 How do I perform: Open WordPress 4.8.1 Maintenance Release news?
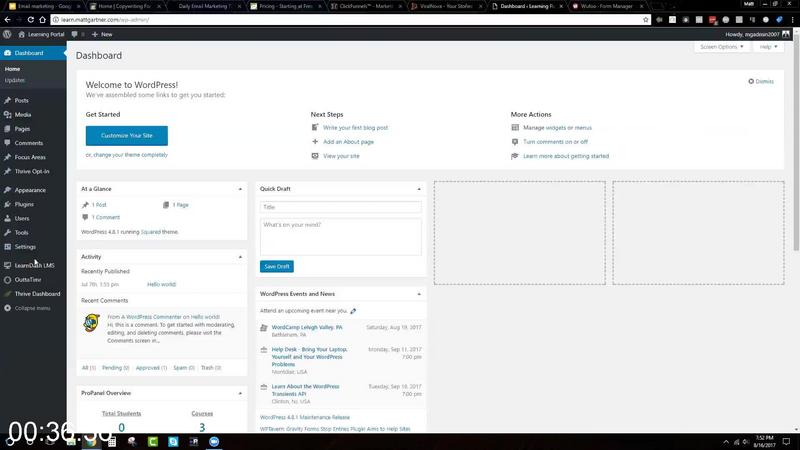[305, 417]
